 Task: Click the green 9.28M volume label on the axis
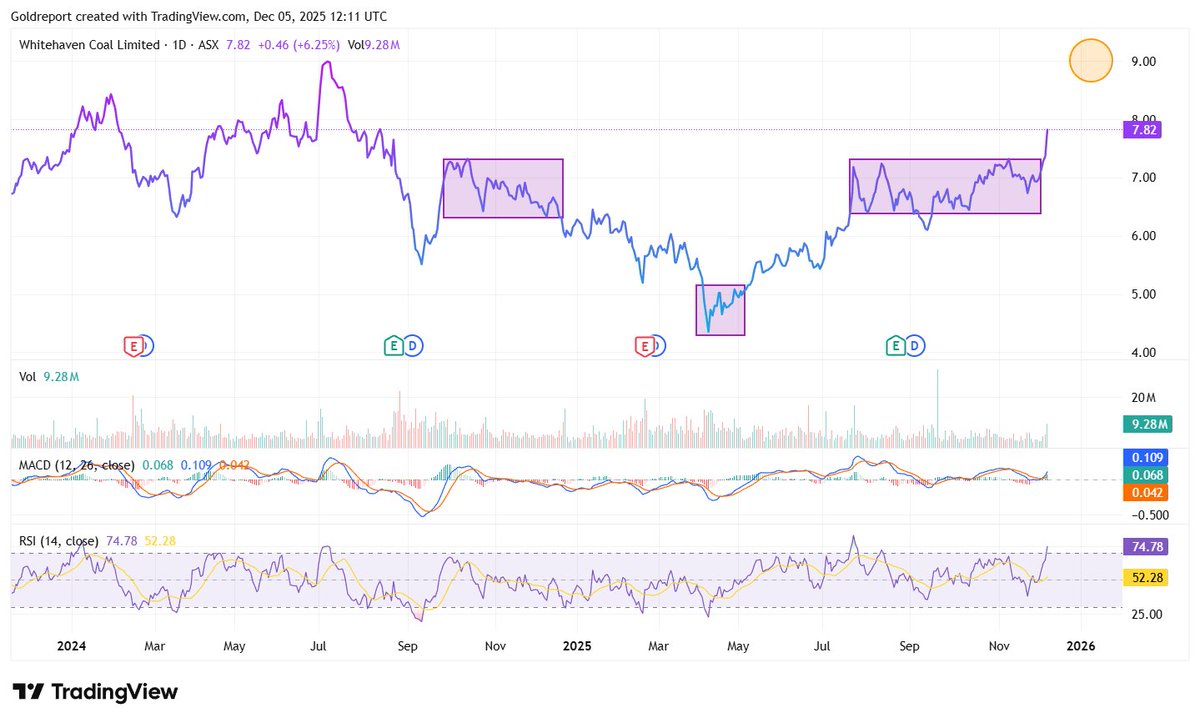(1148, 424)
